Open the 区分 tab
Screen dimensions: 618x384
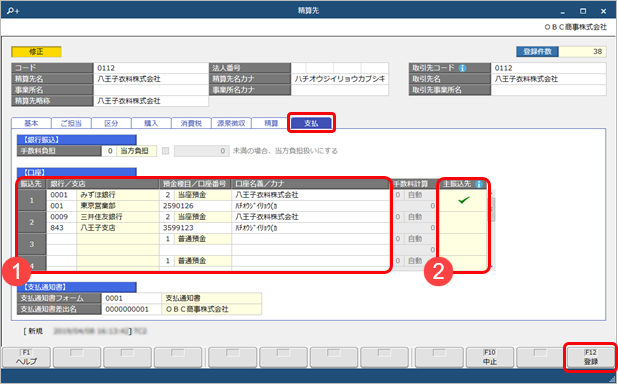click(x=111, y=123)
